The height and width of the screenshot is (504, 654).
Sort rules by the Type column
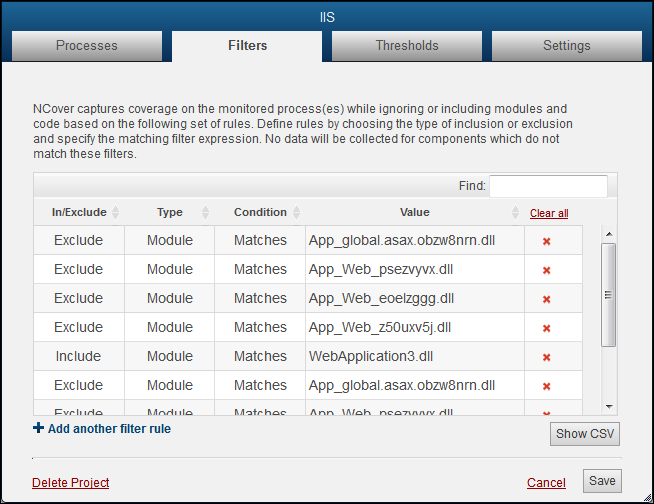click(x=170, y=212)
